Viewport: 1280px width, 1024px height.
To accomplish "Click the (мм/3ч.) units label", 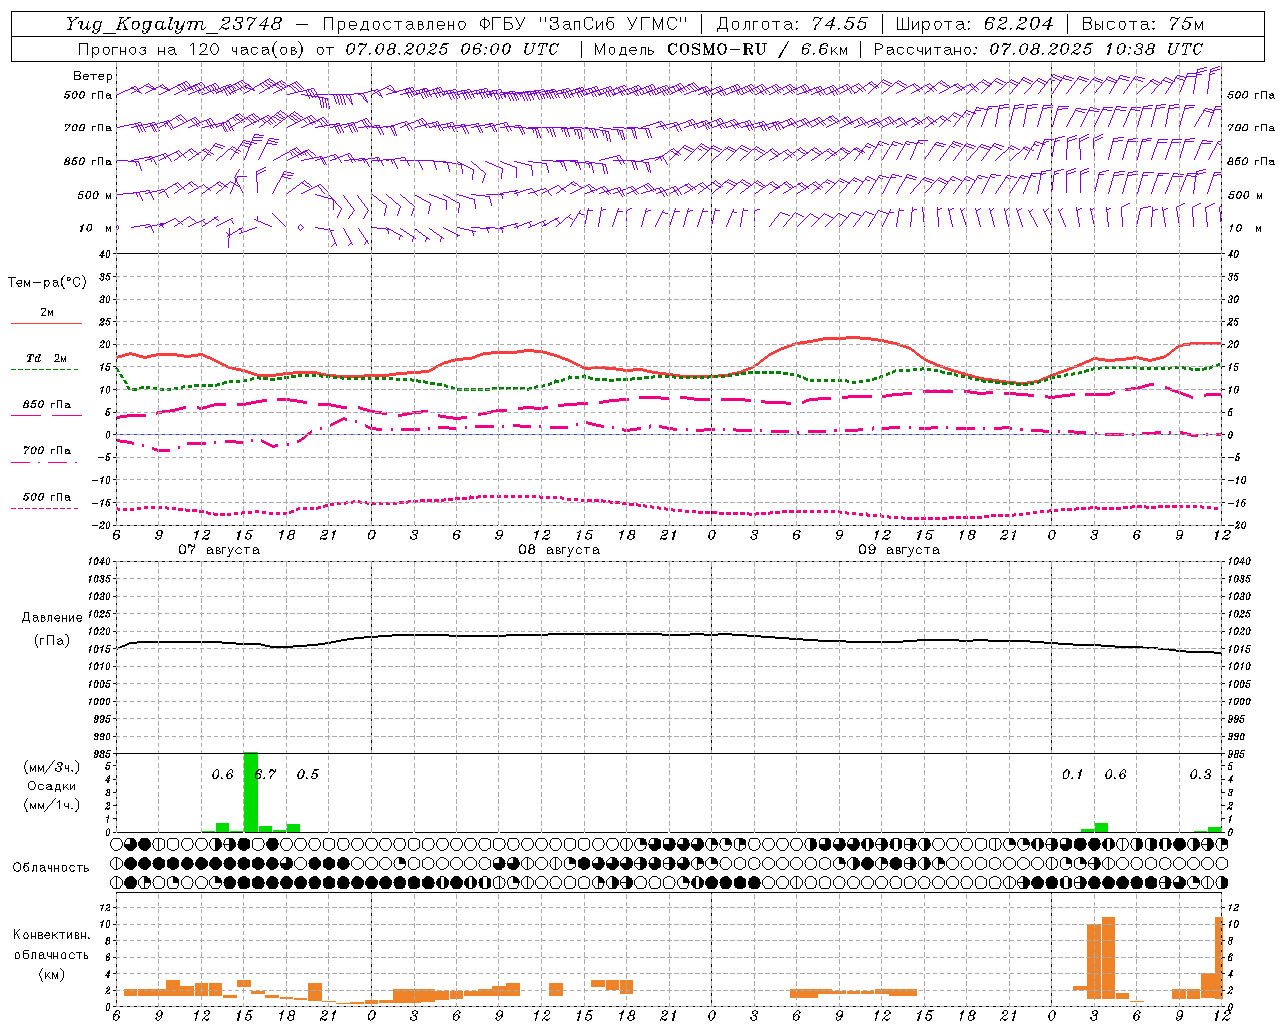I will pos(51,767).
